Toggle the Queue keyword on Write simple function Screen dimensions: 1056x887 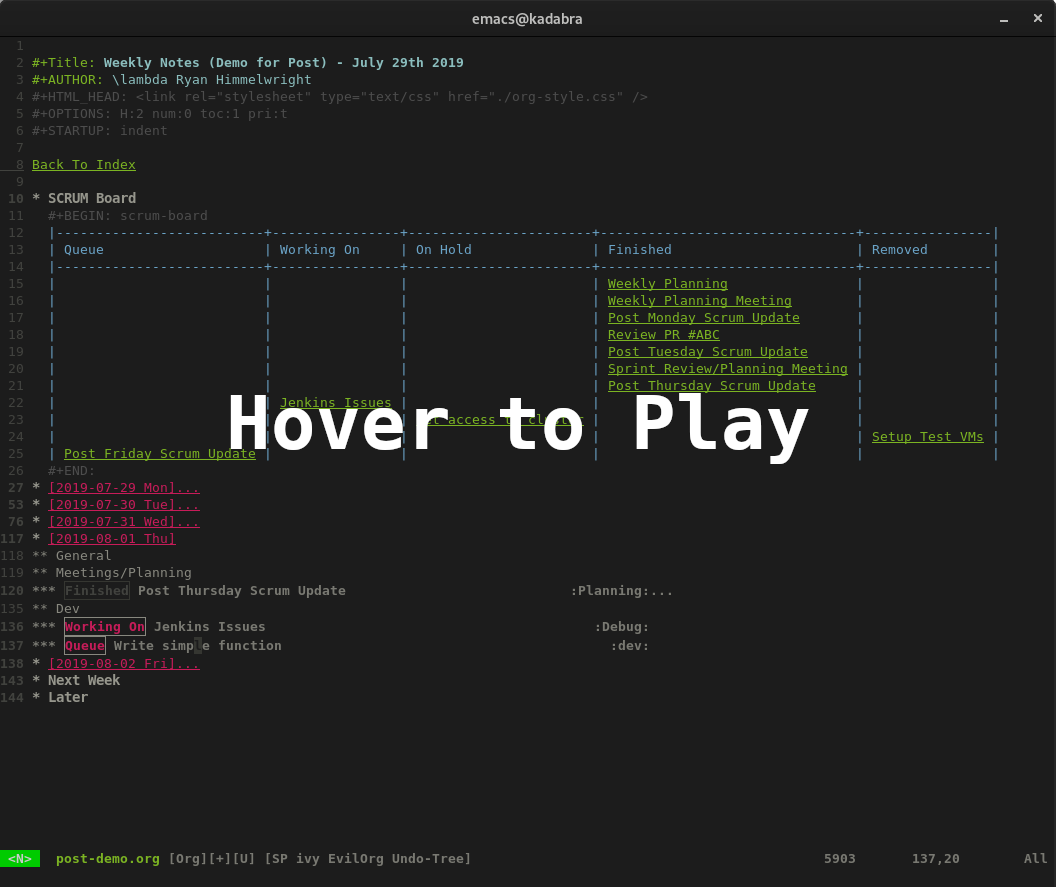[84, 646]
